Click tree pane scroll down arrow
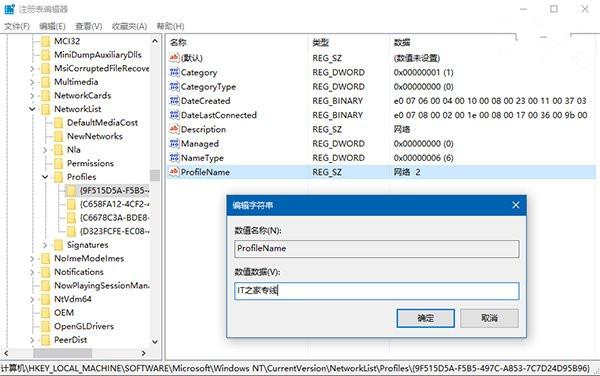Screen dimensions: 600x376 155,342
